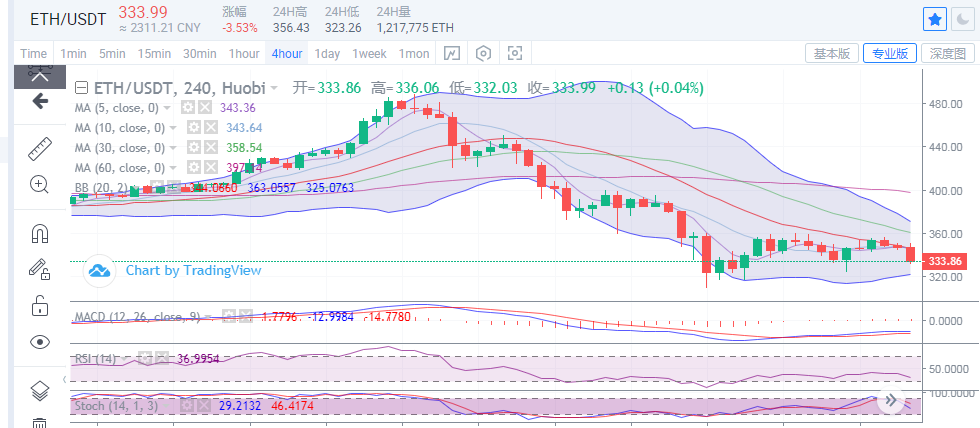Screen dimensions: 980x428
Task: Open the object tree layers icon
Action: (x=40, y=389)
